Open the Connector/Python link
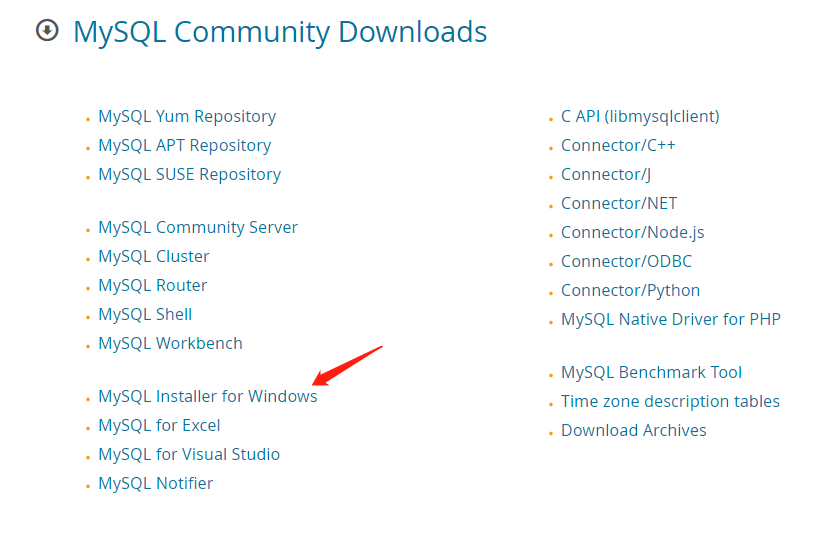 (x=631, y=290)
